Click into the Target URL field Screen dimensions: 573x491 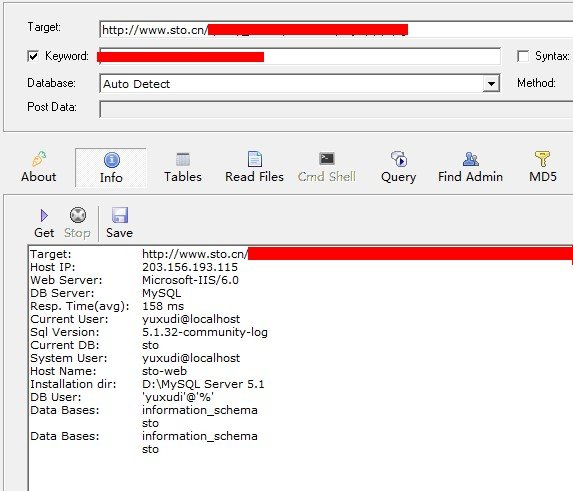(x=336, y=30)
